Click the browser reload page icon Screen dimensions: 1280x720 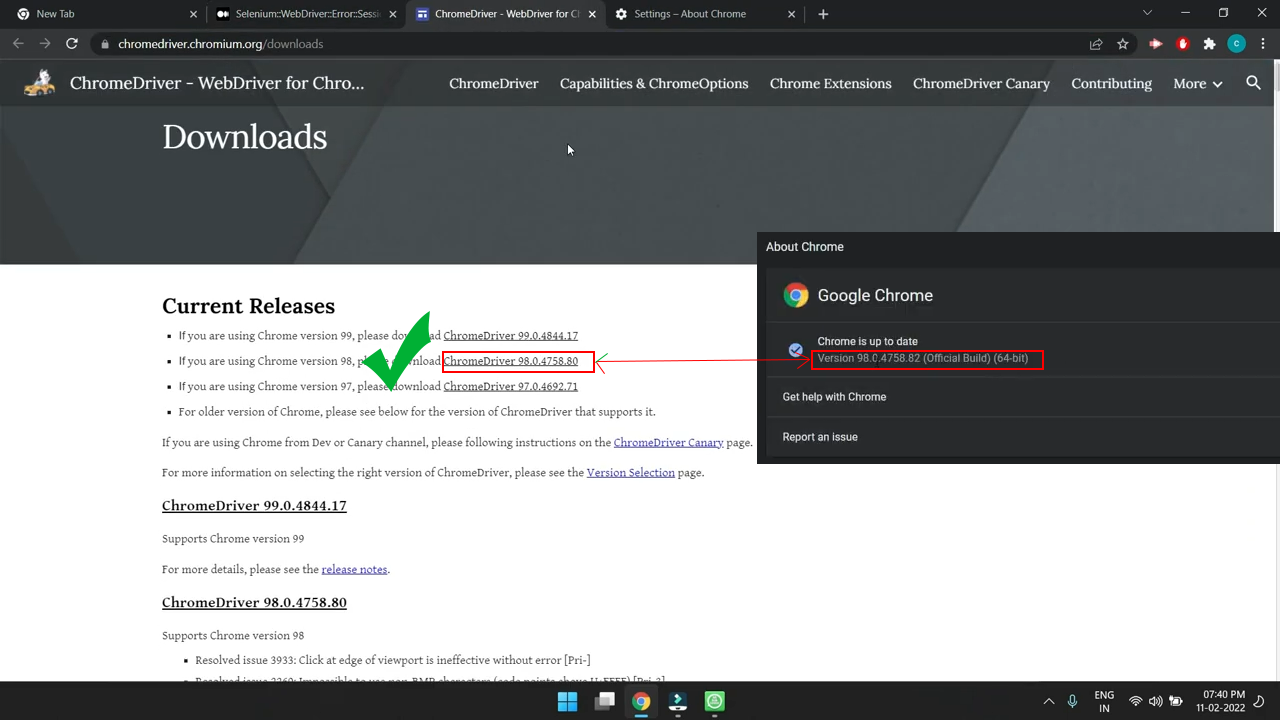[72, 44]
